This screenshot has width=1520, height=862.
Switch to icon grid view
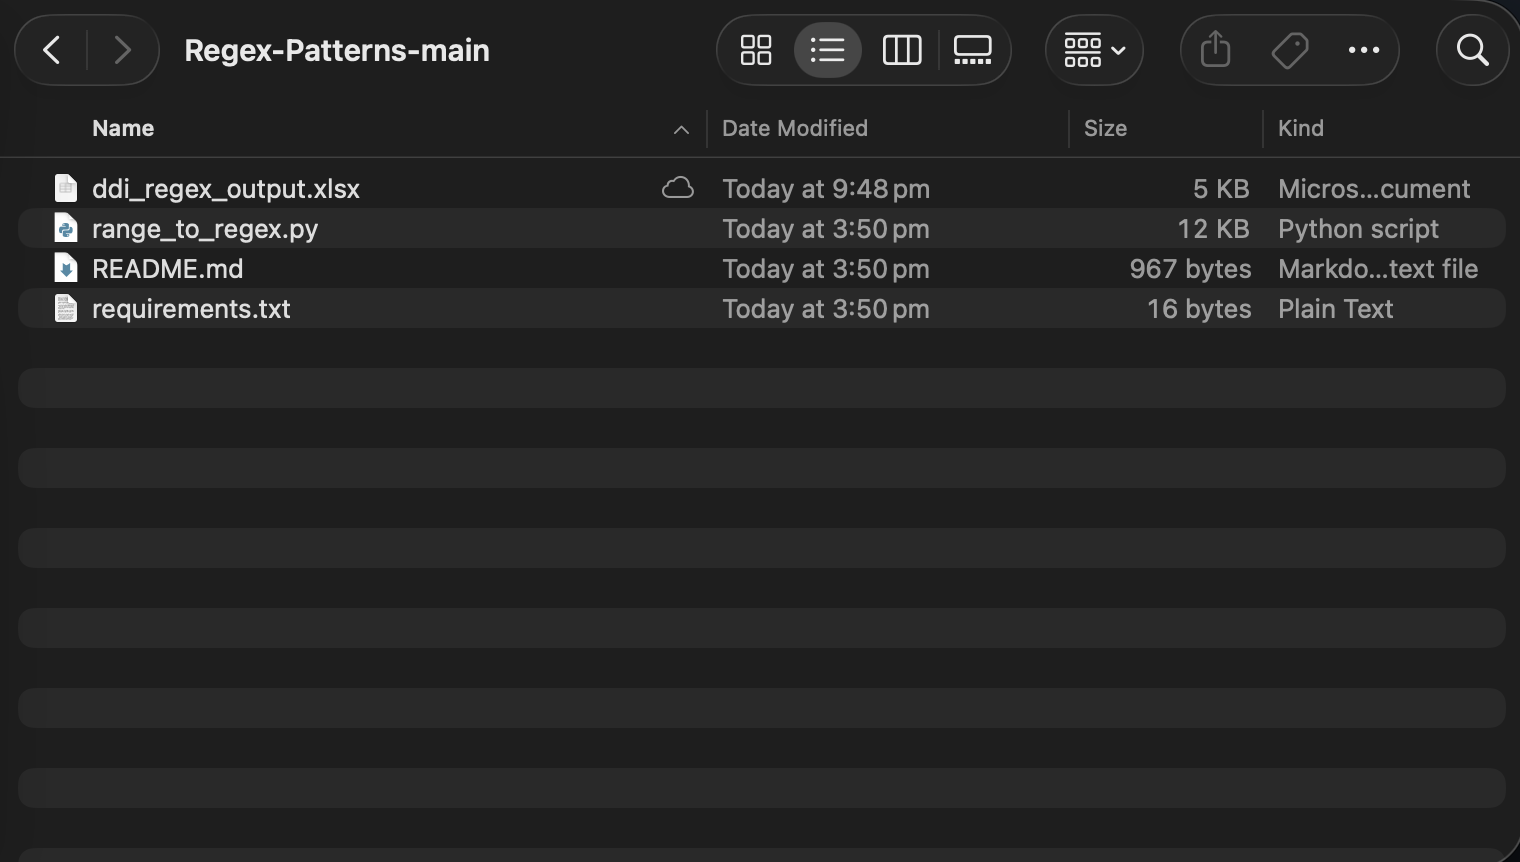(x=756, y=50)
